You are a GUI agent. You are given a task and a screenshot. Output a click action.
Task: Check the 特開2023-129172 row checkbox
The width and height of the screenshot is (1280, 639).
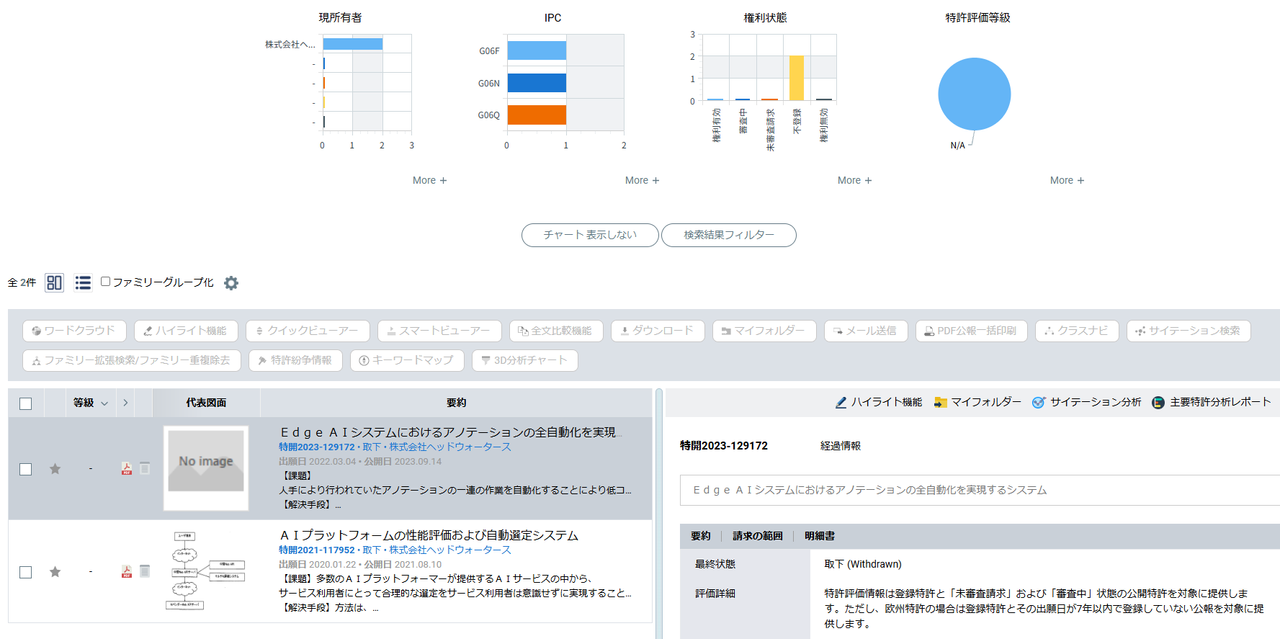click(x=26, y=469)
